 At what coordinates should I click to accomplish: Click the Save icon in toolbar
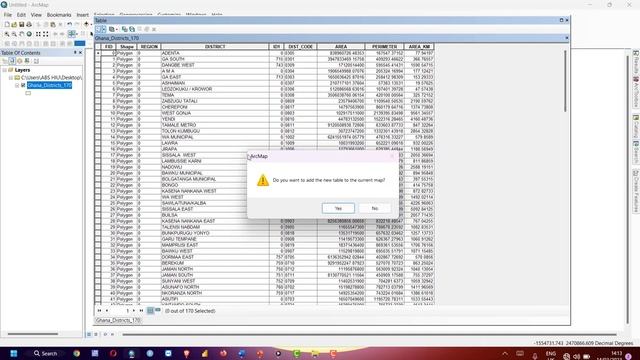[22, 24]
